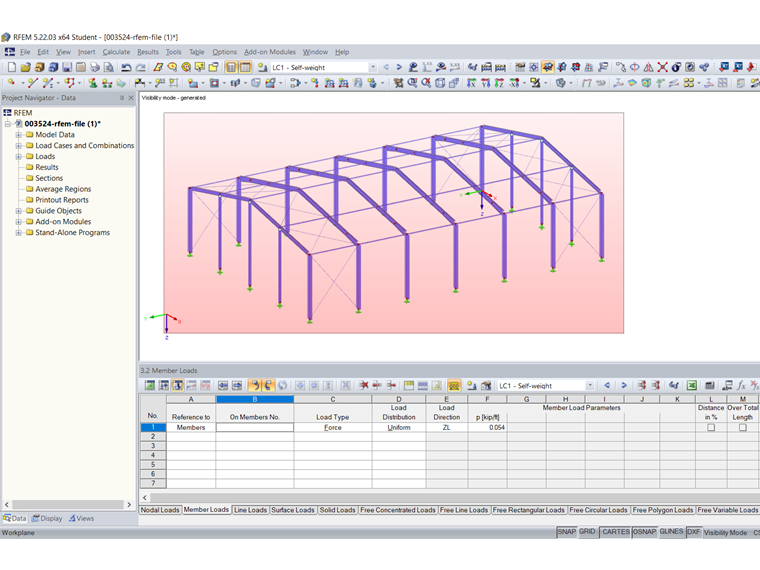Click the zoom window magnifier icon
The image size is (760, 570).
pos(412,83)
